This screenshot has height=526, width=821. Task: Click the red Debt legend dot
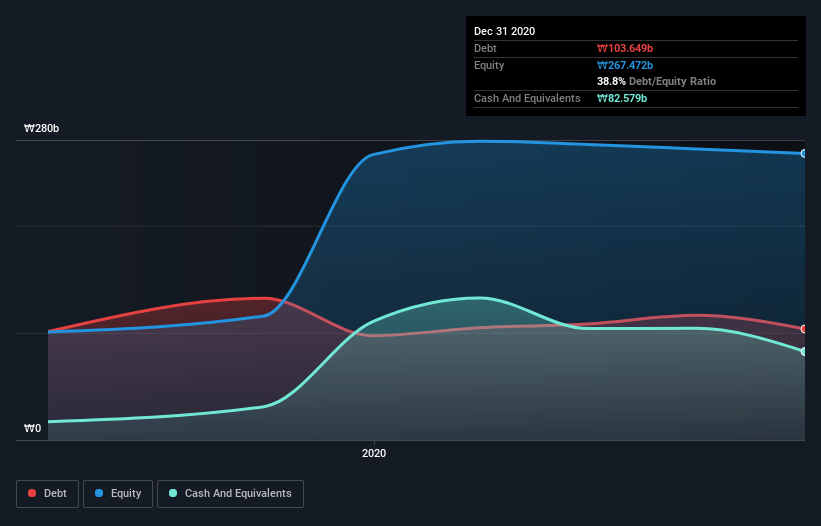[x=32, y=493]
